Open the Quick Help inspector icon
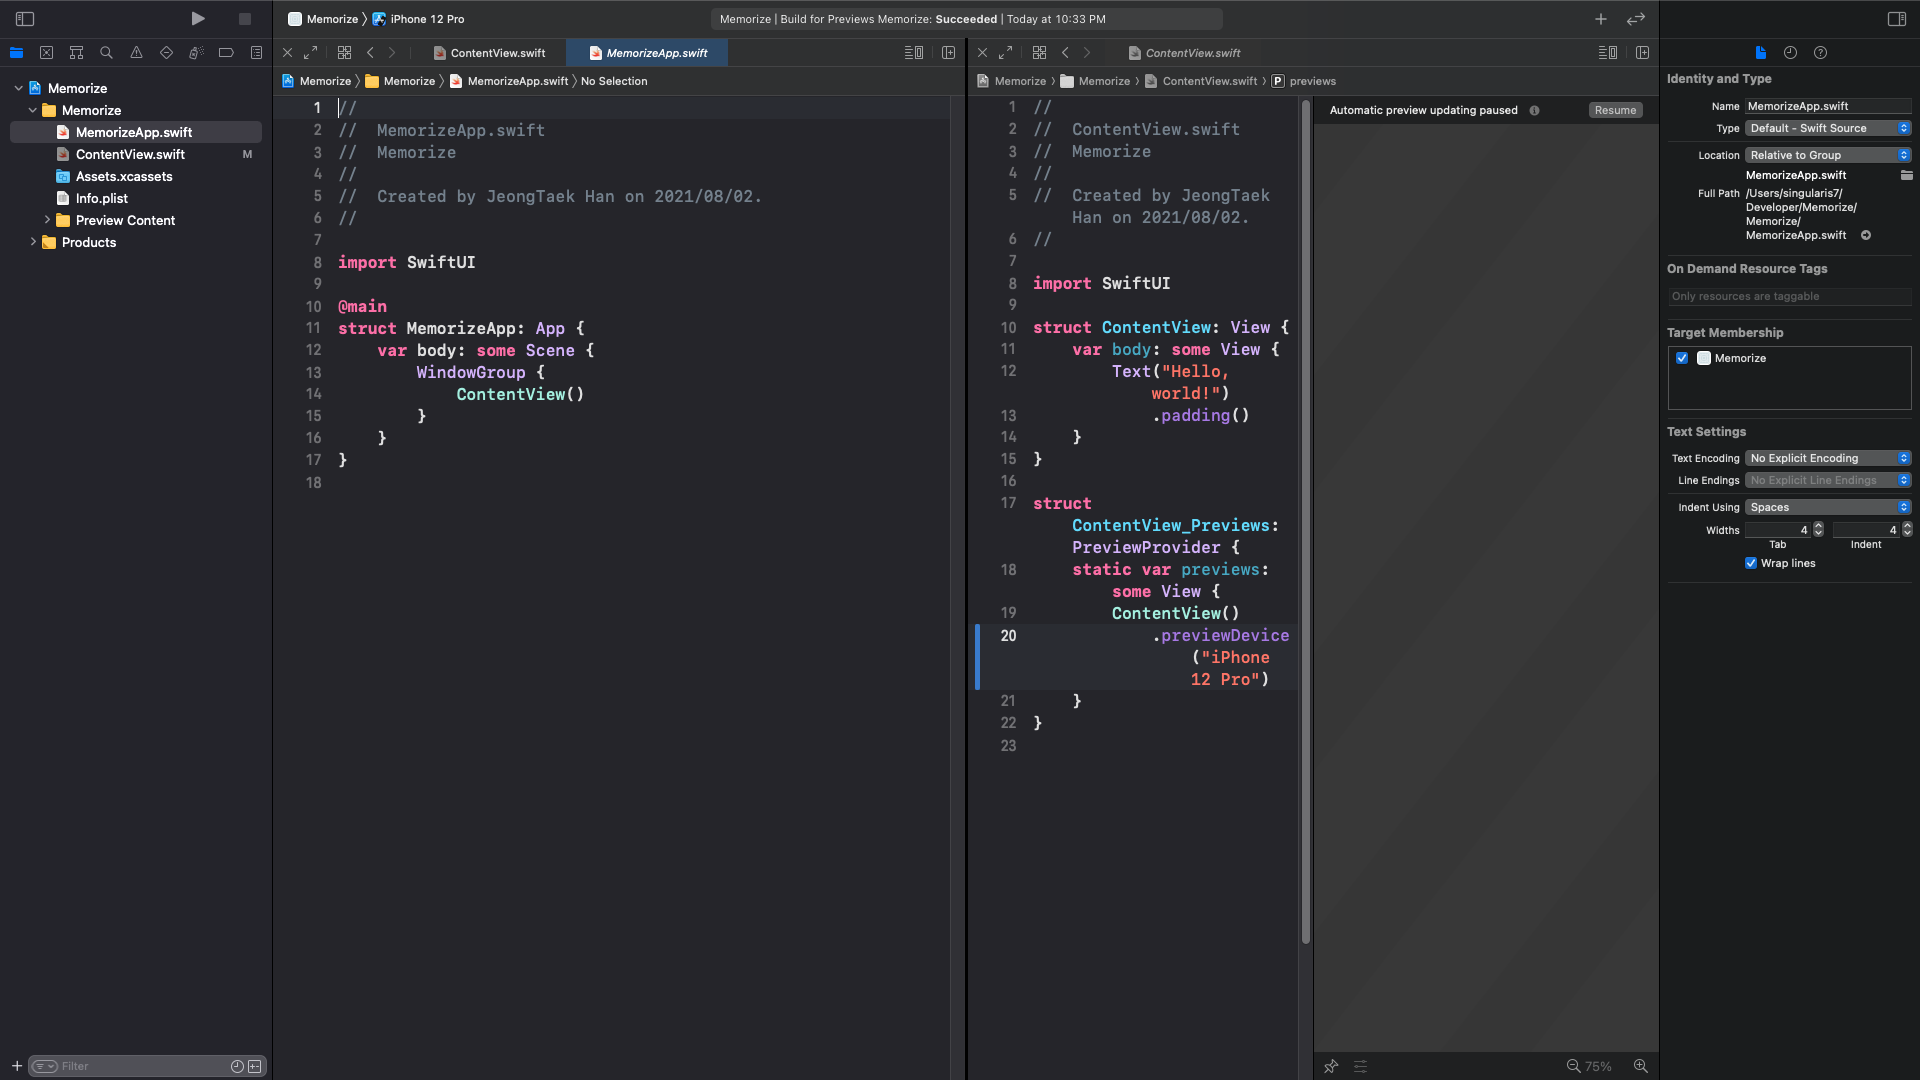Image resolution: width=1920 pixels, height=1080 pixels. tap(1820, 53)
